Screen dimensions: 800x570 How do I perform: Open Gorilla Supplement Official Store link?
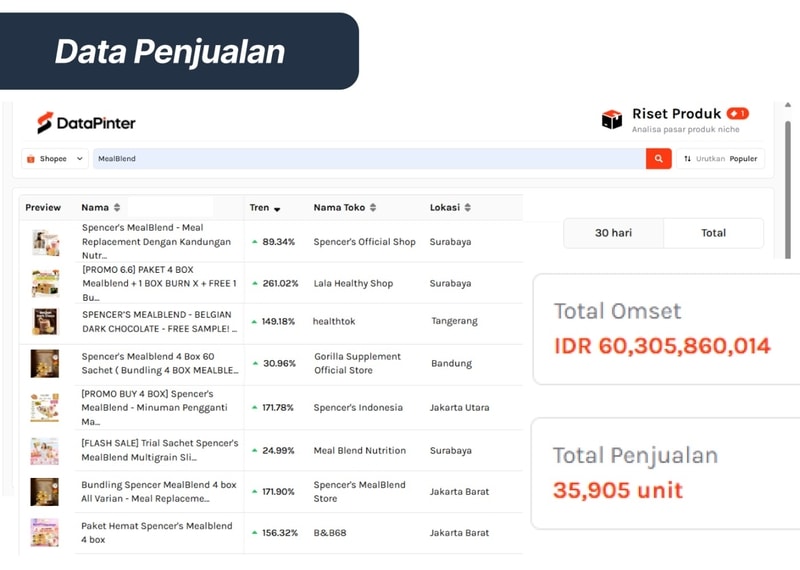click(357, 363)
